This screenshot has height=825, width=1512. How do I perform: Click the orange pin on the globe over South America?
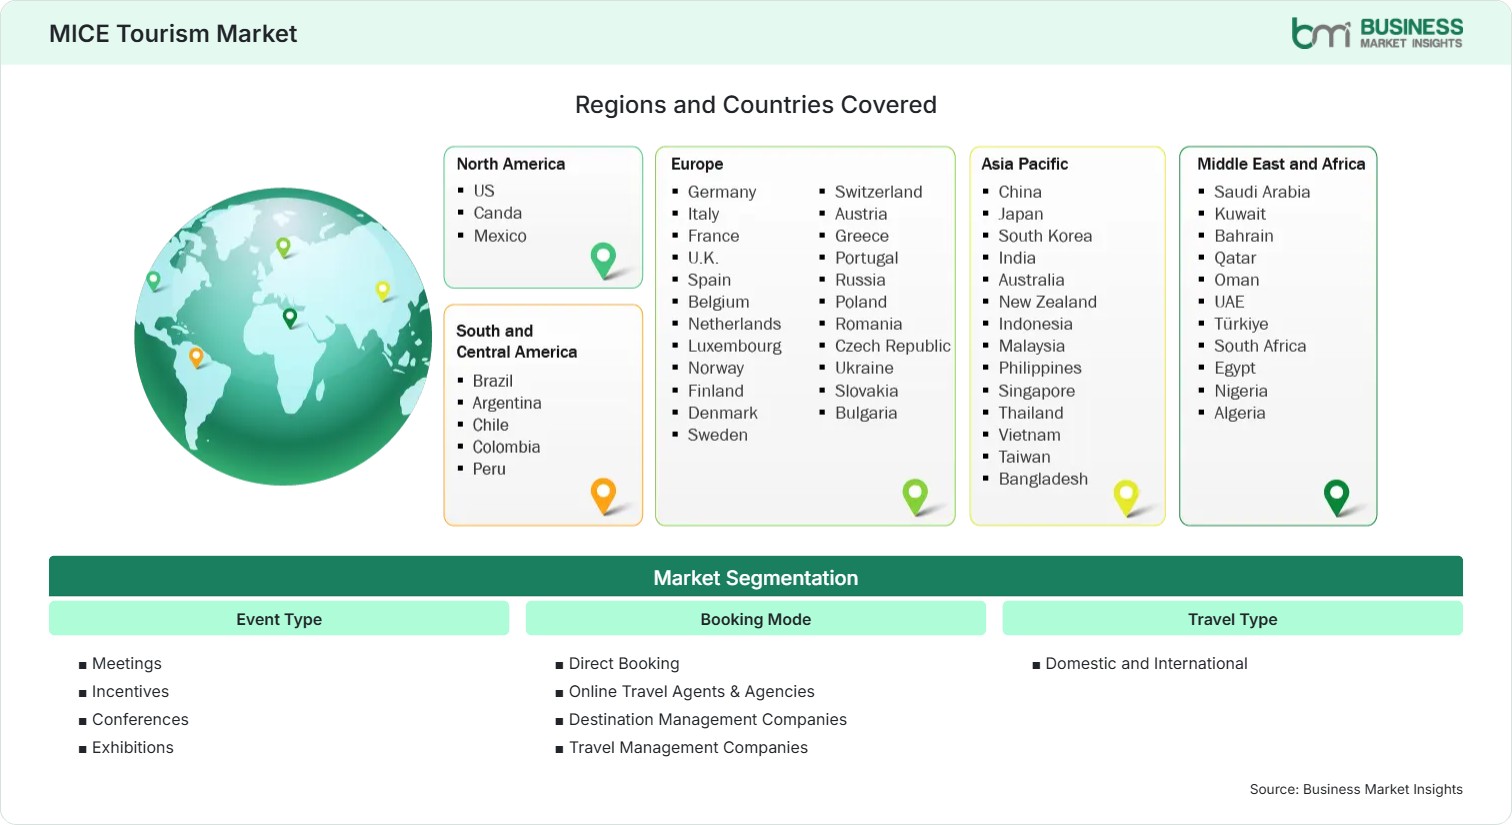(x=196, y=357)
